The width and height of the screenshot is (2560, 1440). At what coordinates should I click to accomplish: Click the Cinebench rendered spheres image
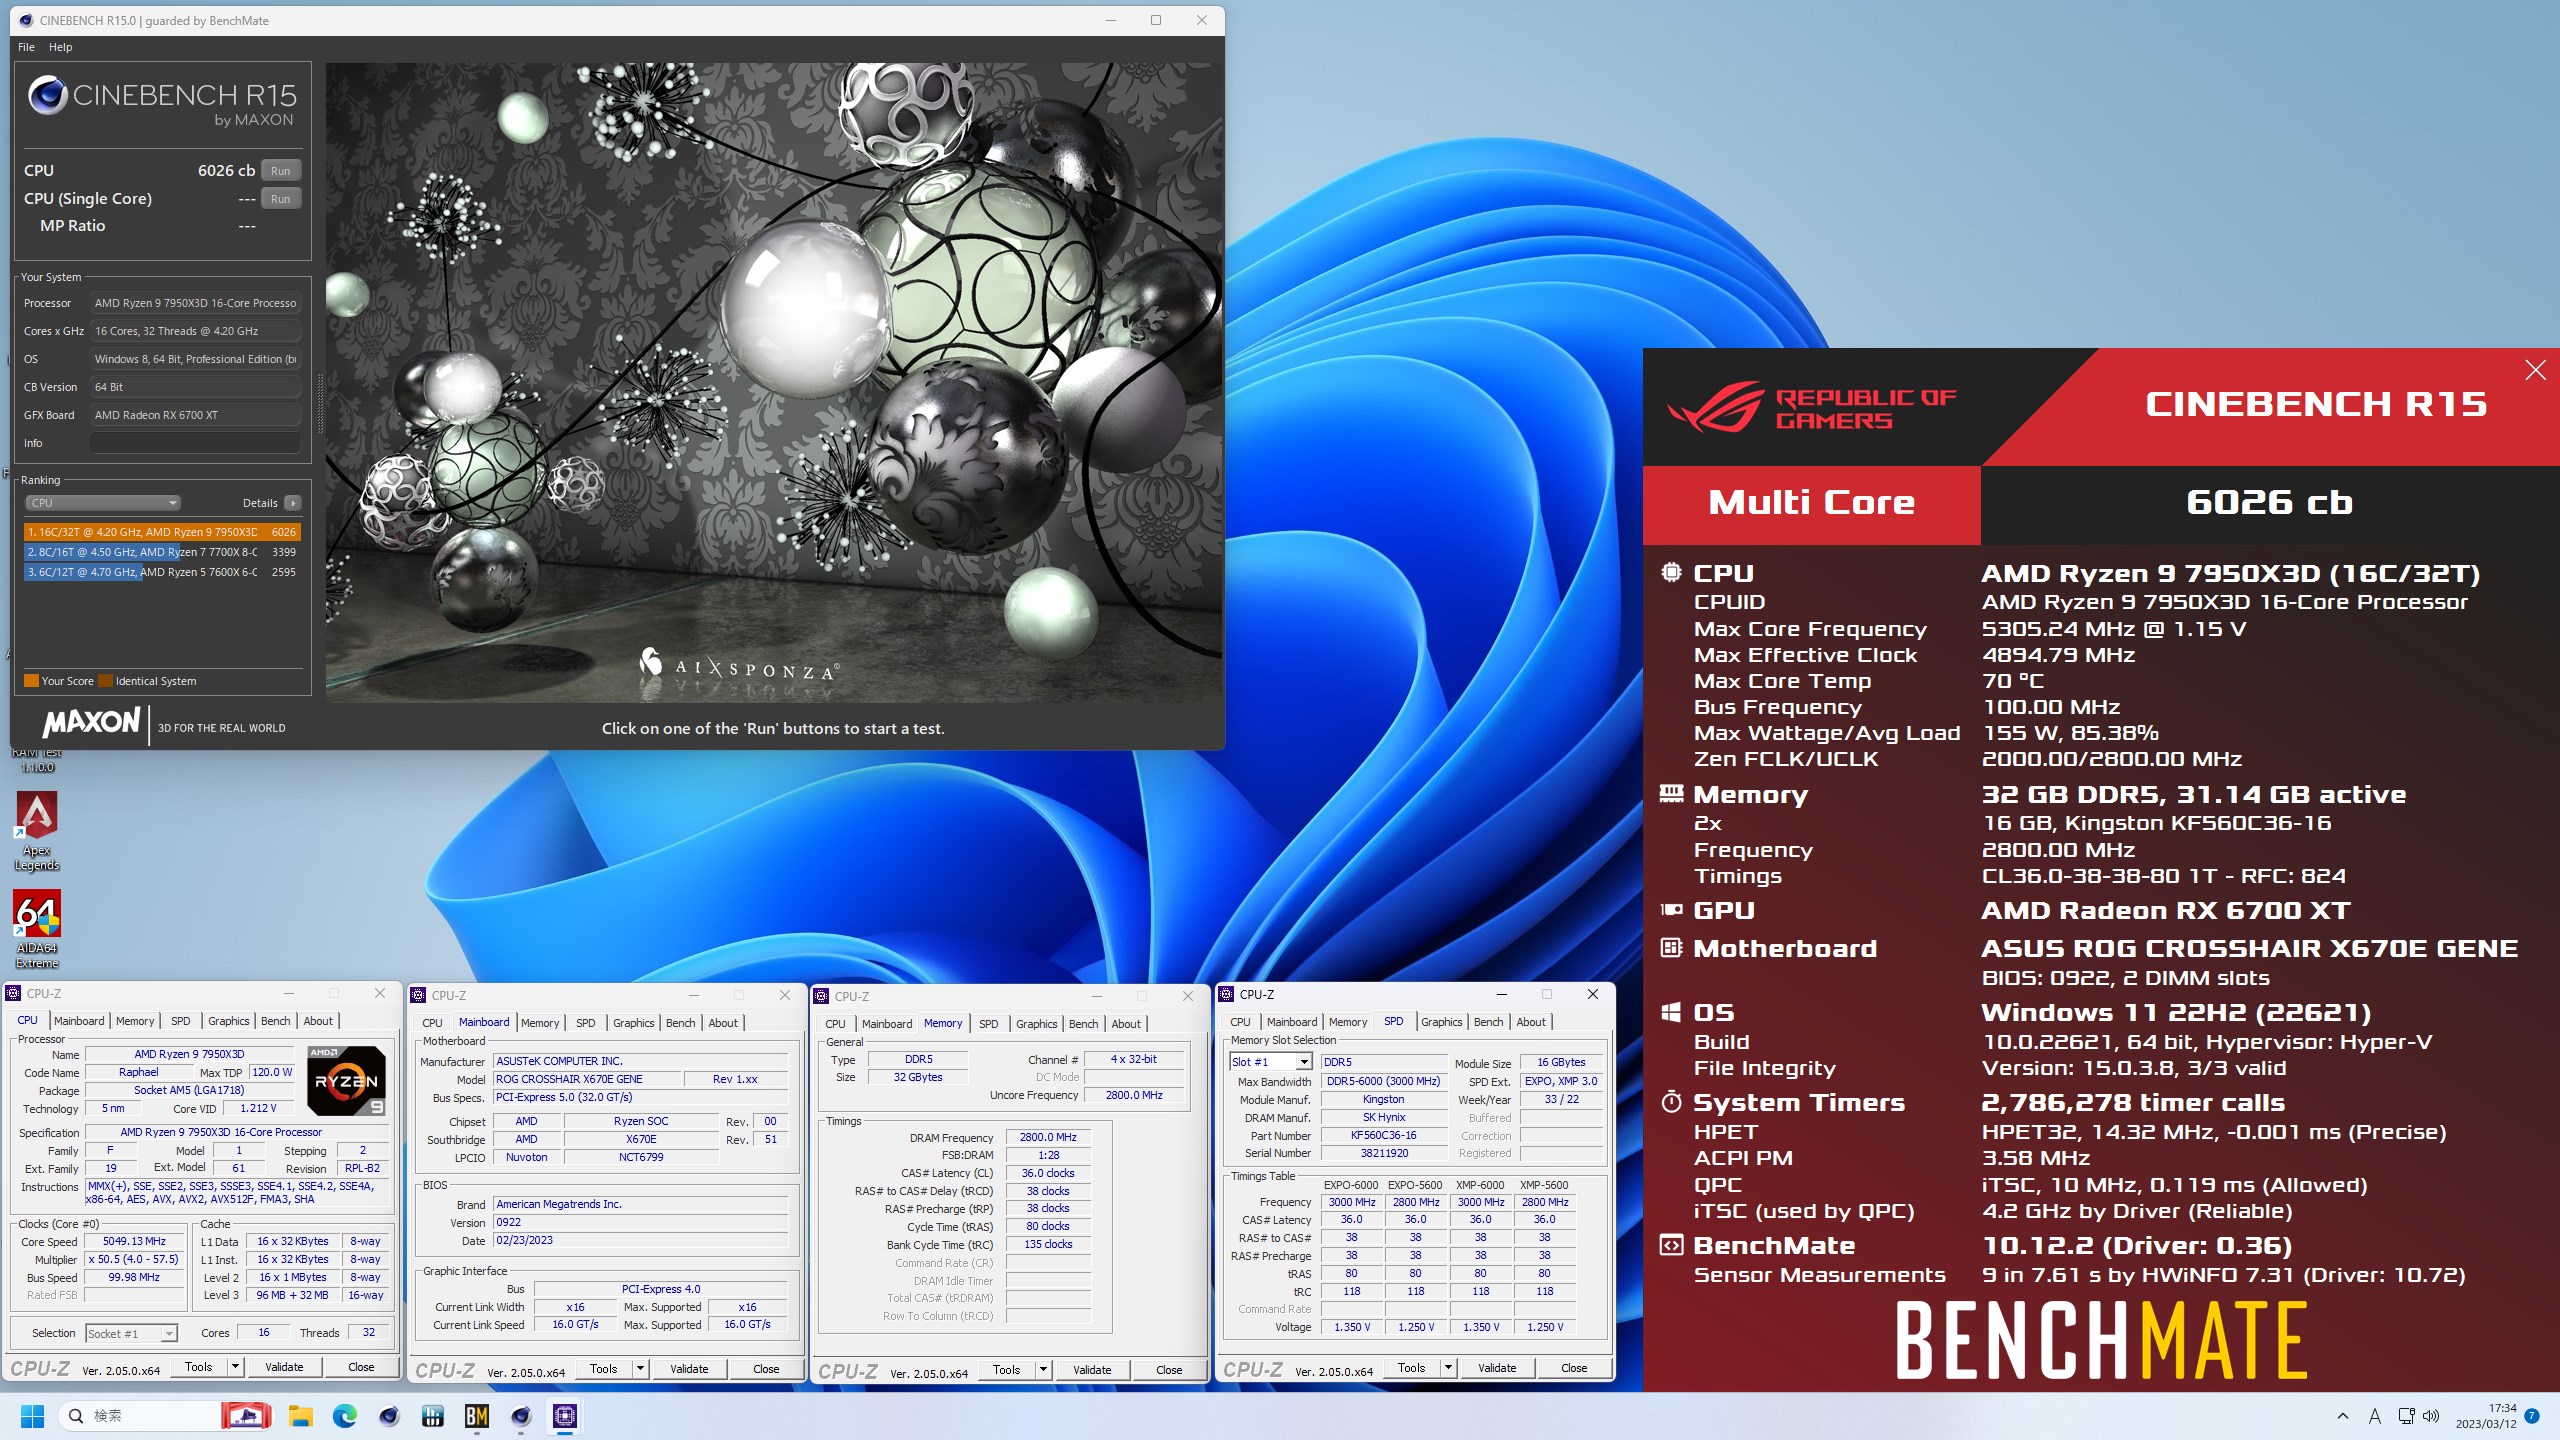pyautogui.click(x=774, y=382)
